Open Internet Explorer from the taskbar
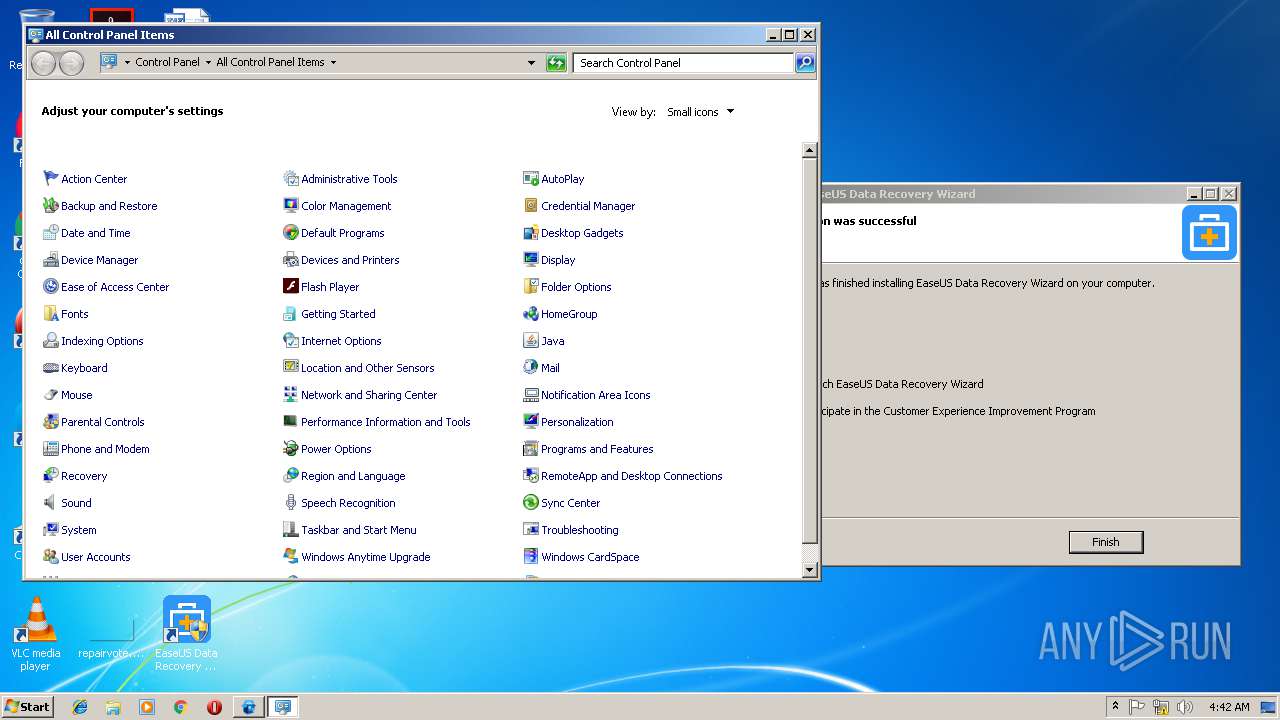Viewport: 1280px width, 720px height. coord(80,707)
